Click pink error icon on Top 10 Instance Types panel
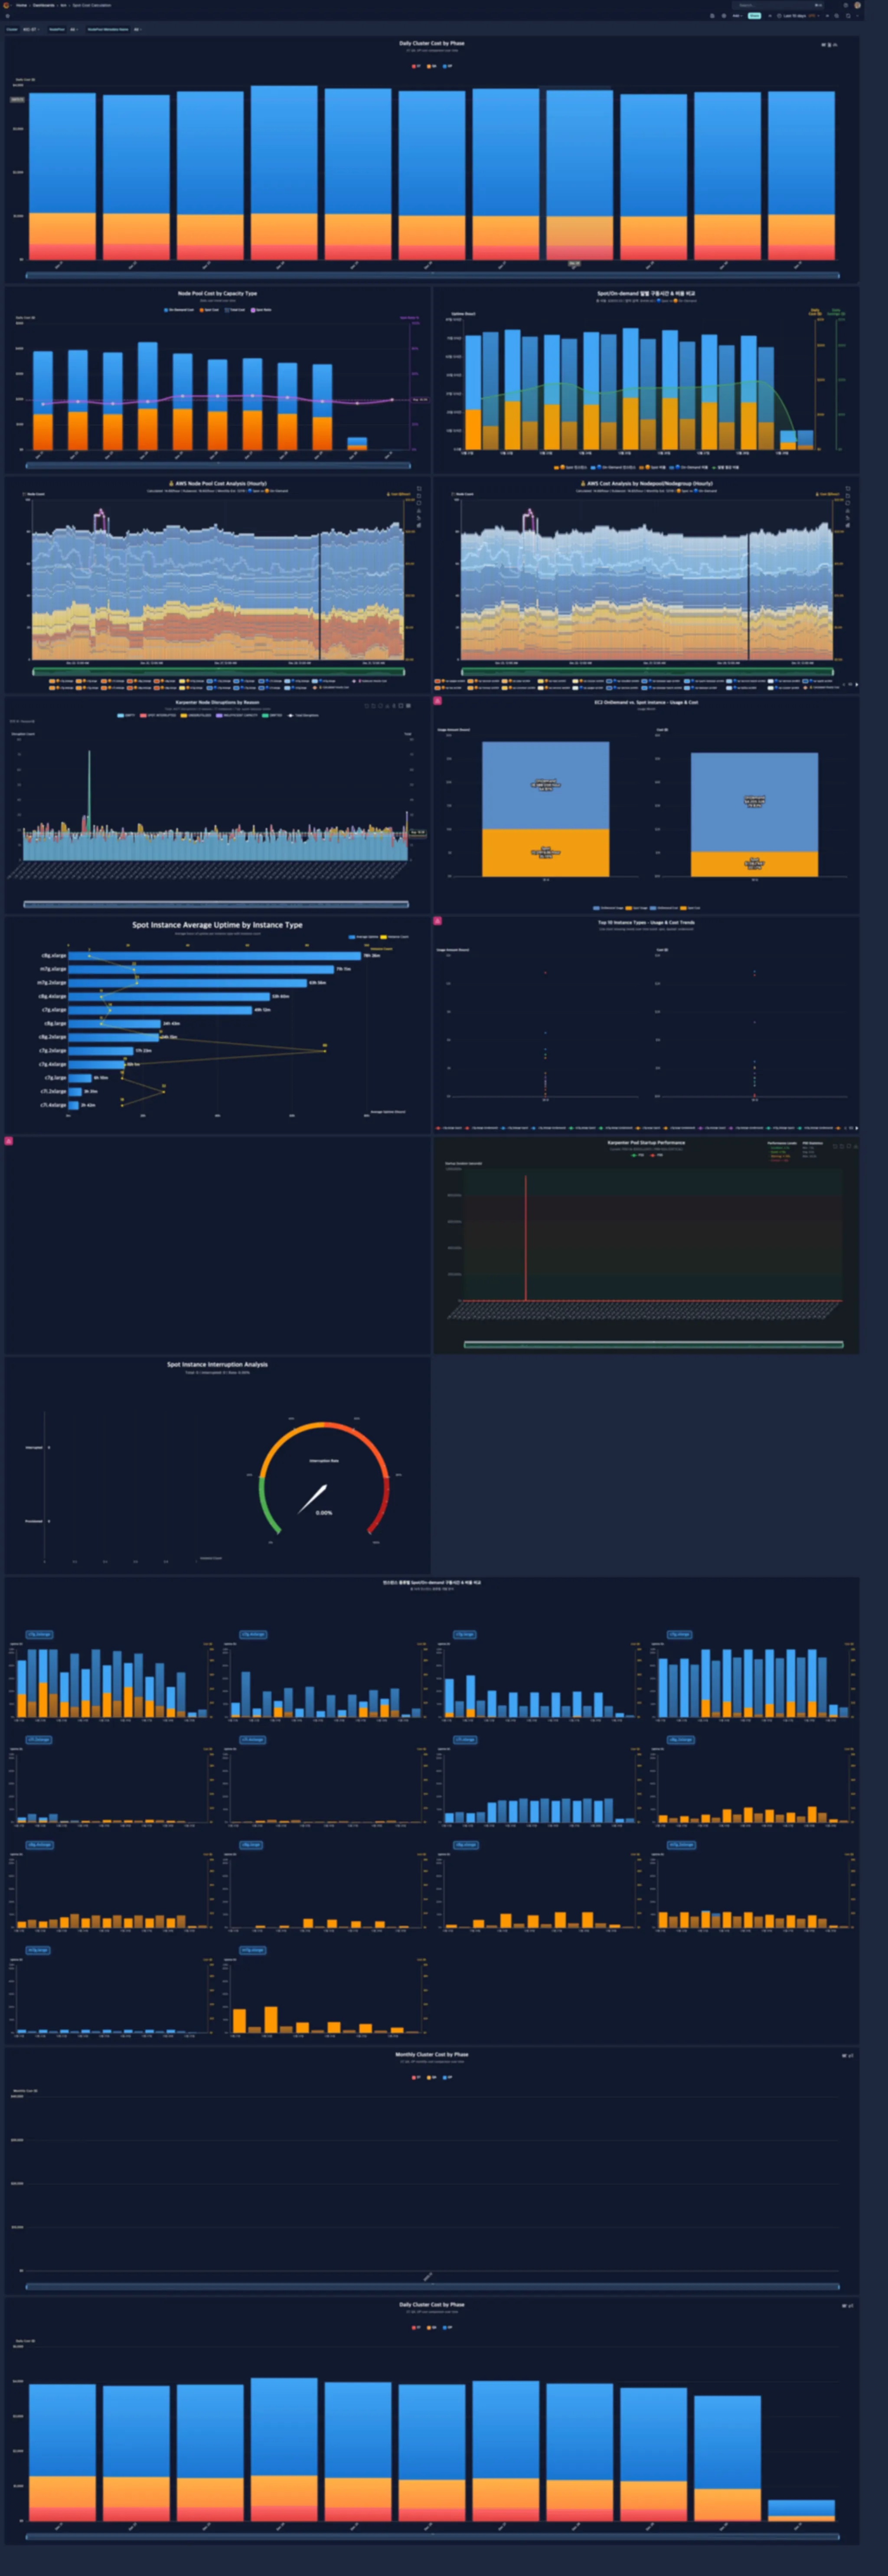 [437, 921]
